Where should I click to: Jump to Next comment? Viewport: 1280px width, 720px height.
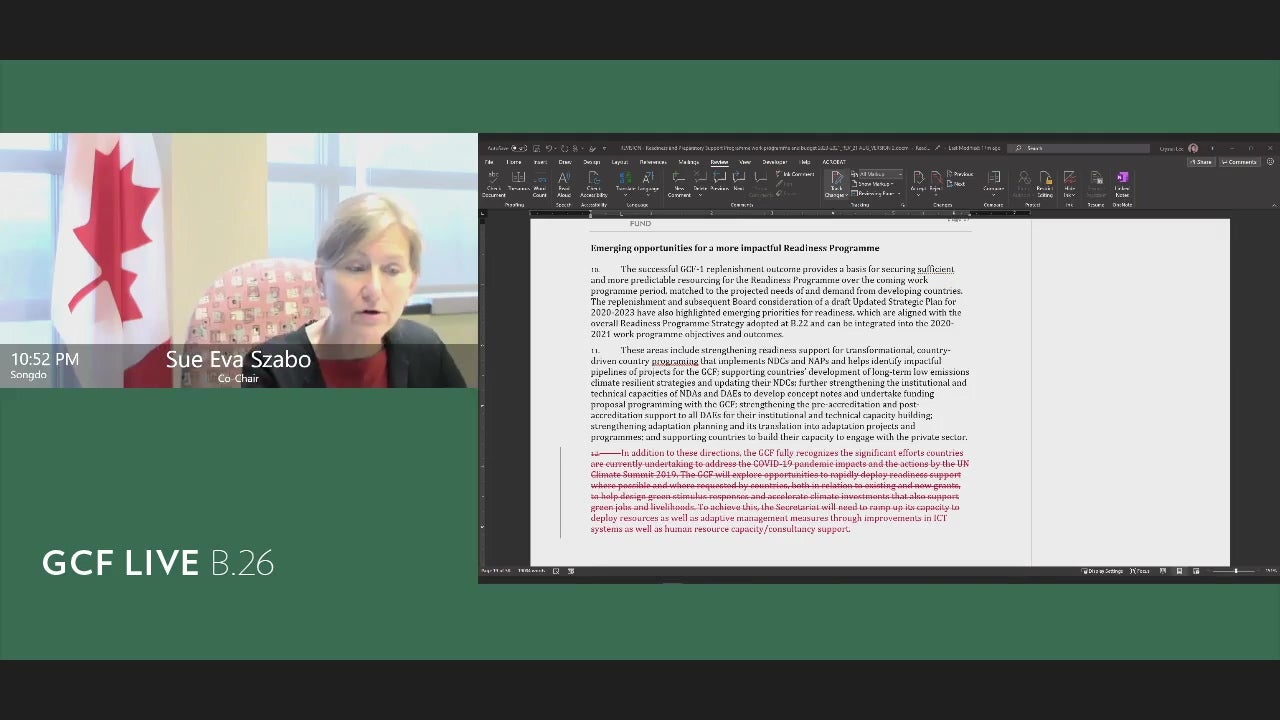pos(739,183)
